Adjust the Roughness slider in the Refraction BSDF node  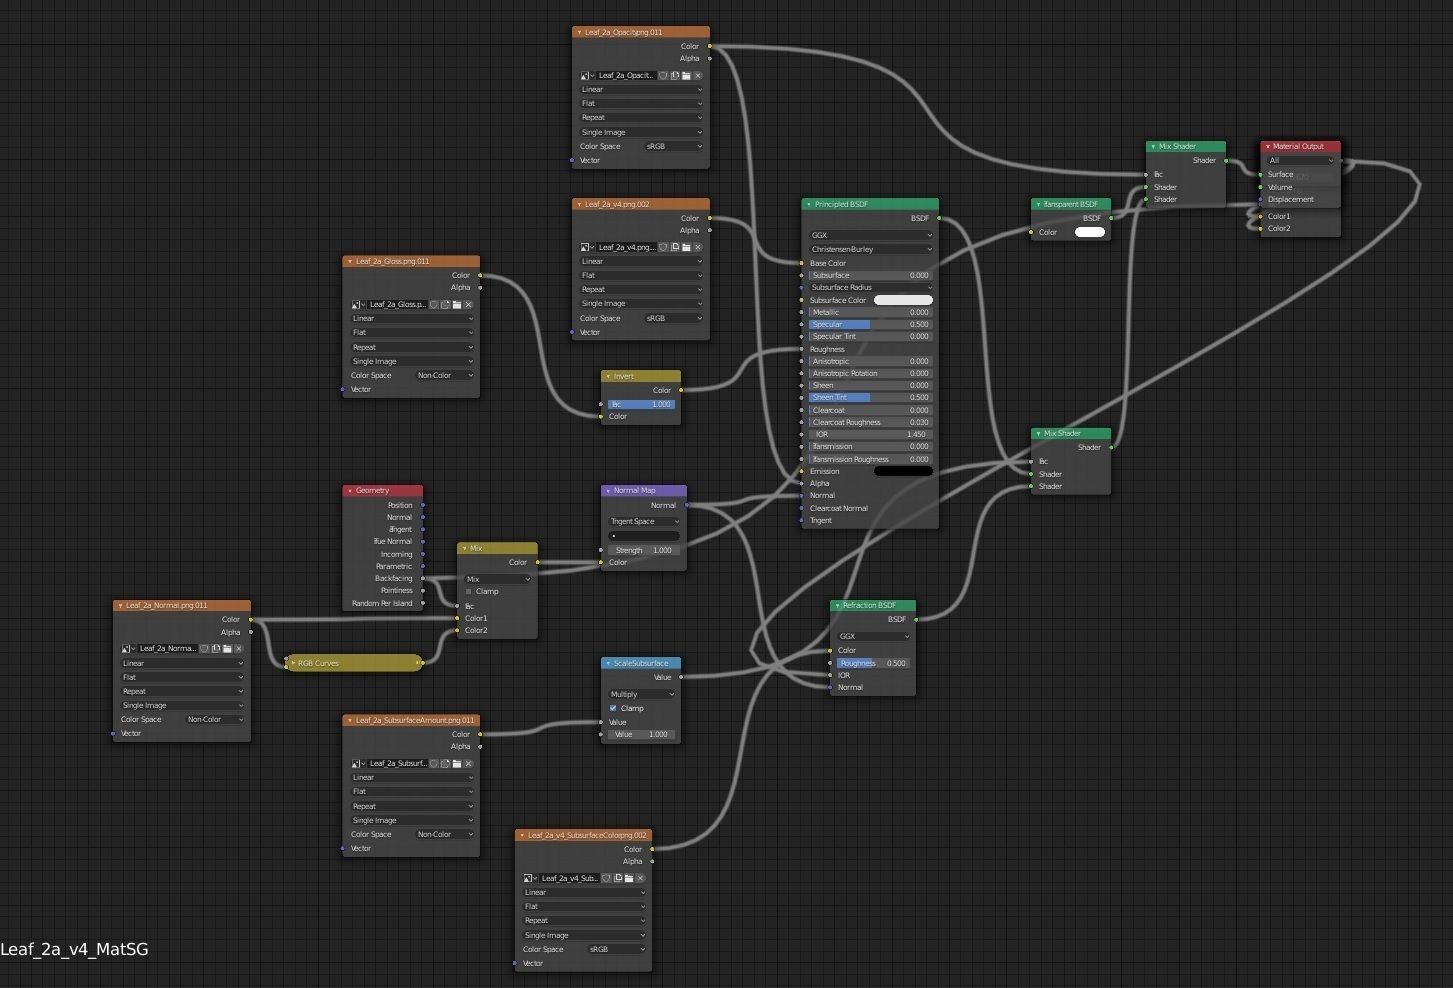coord(871,663)
